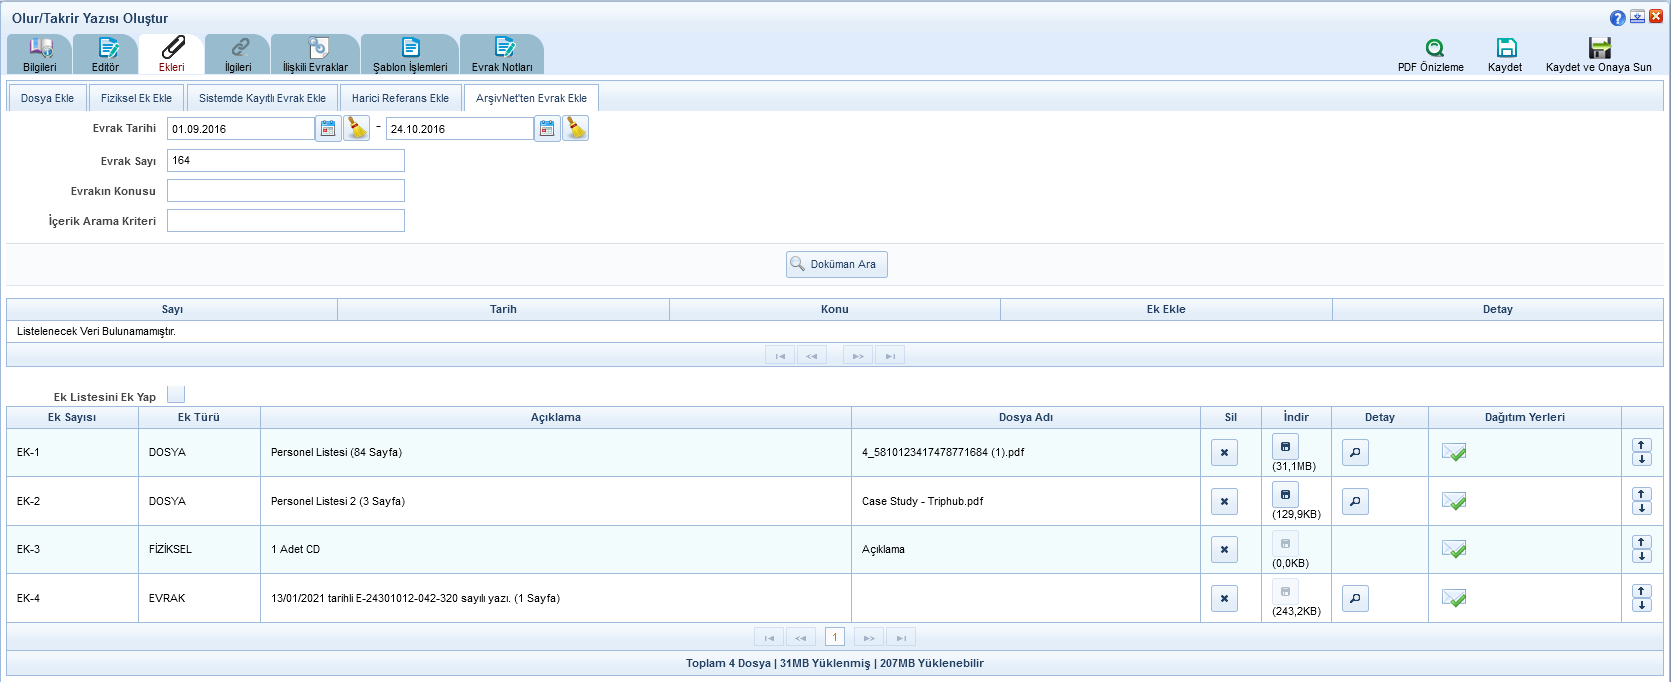Open the Dosya Ekle sub-tab
1671x682 pixels.
[47, 98]
